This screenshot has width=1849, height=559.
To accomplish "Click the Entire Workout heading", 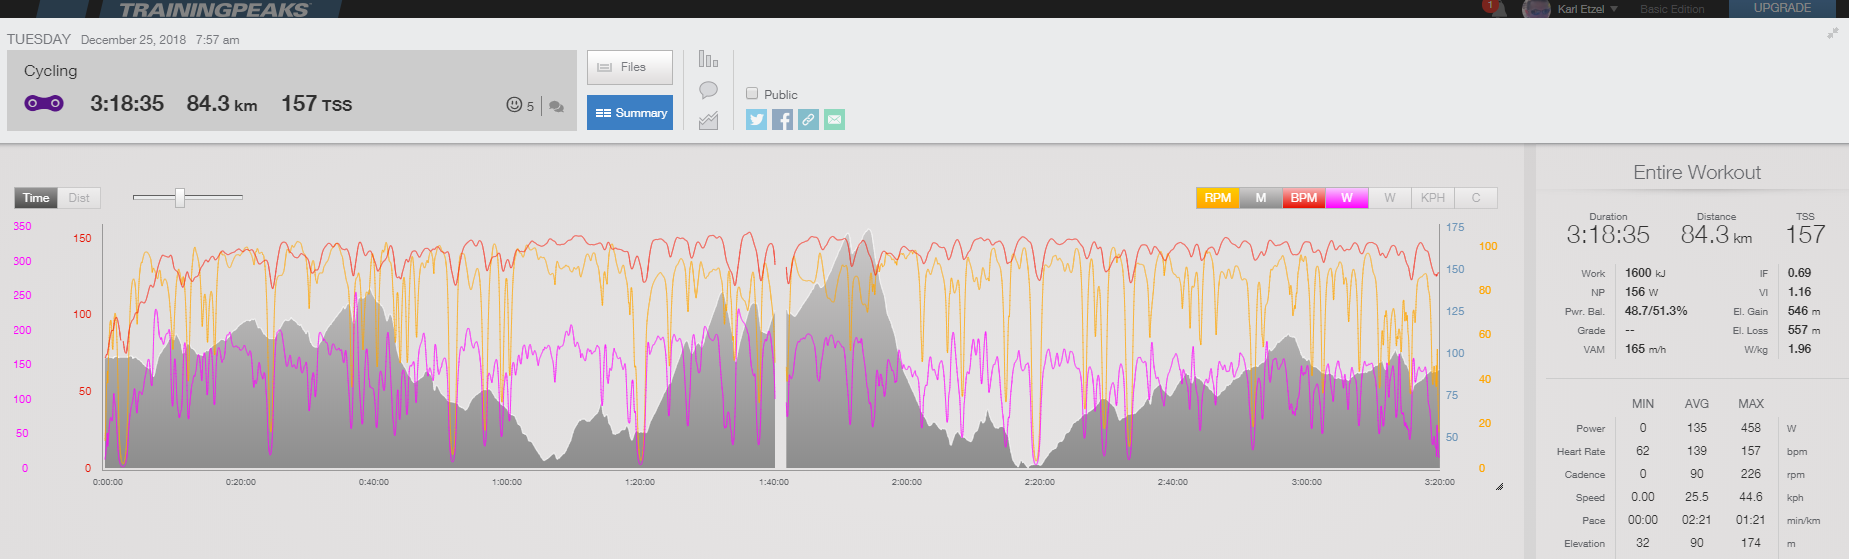I will [x=1697, y=172].
